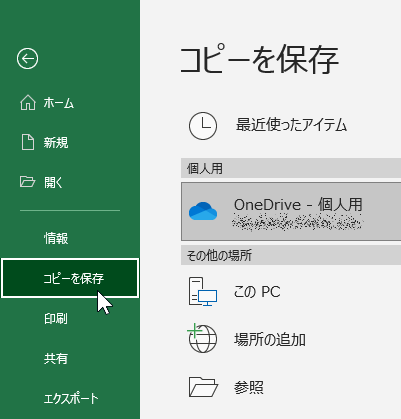401x419 pixels.
Task: Click the globe icon with plus sign
Action: click(202, 338)
